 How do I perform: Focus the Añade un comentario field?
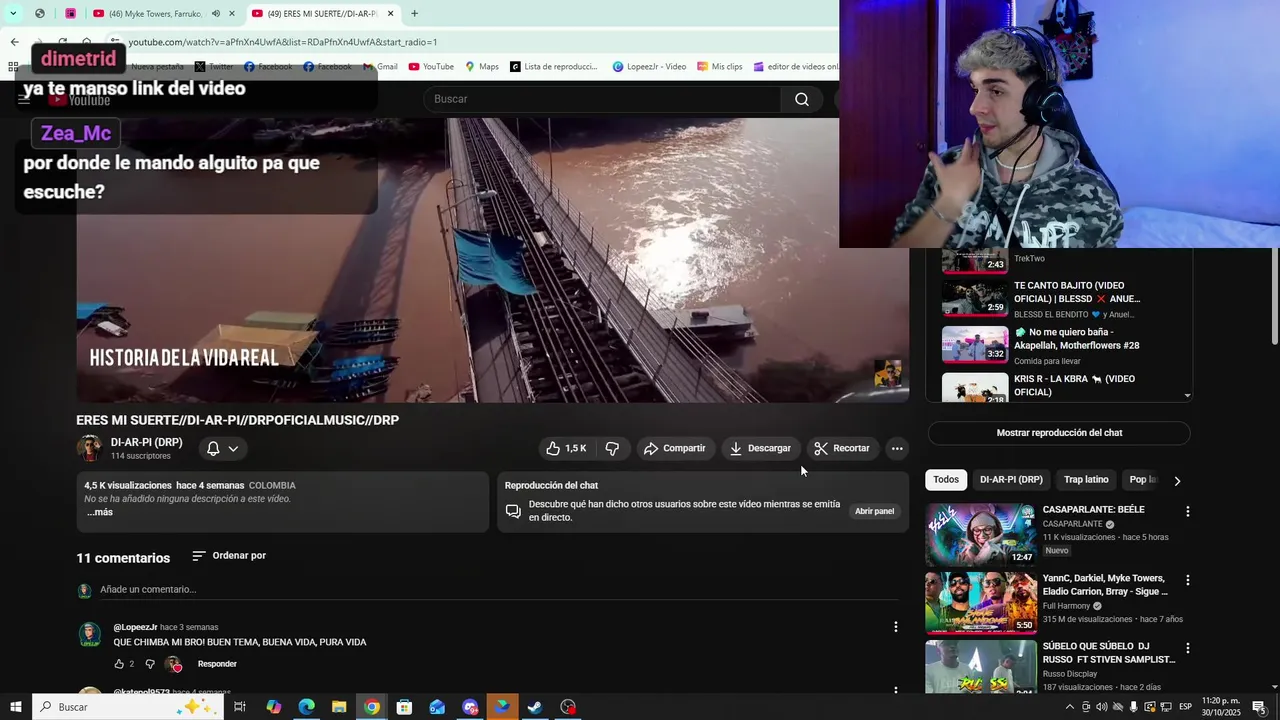click(x=498, y=589)
